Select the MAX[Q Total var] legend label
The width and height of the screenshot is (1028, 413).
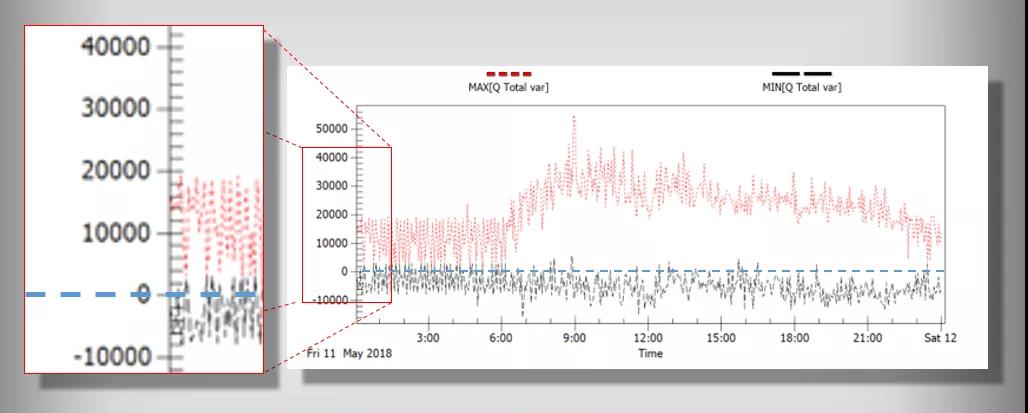[x=508, y=87]
